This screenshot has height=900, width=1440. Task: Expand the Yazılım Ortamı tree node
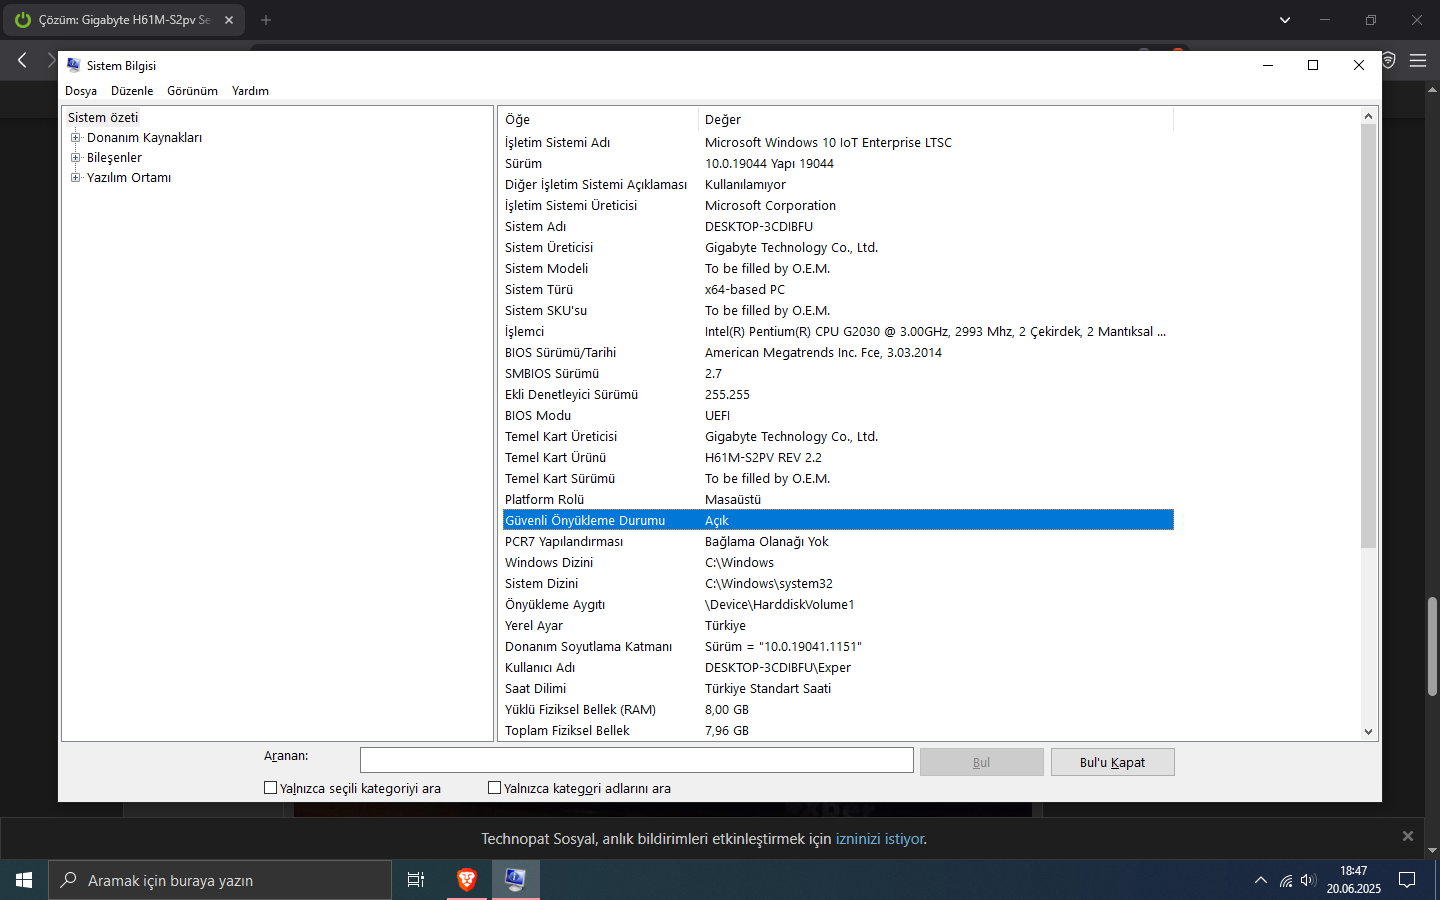coord(75,178)
